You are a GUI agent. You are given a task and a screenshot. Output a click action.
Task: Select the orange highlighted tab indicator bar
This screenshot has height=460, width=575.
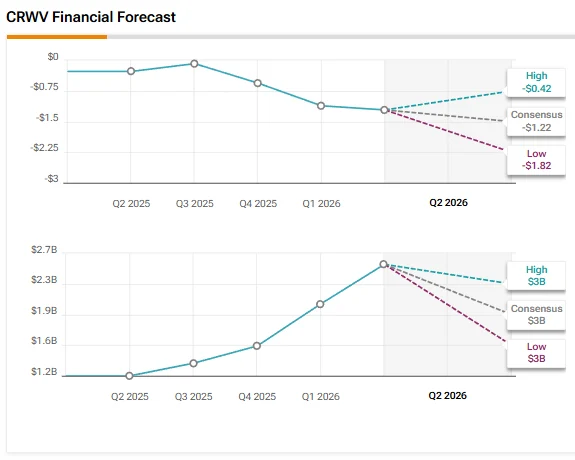pyautogui.click(x=57, y=37)
